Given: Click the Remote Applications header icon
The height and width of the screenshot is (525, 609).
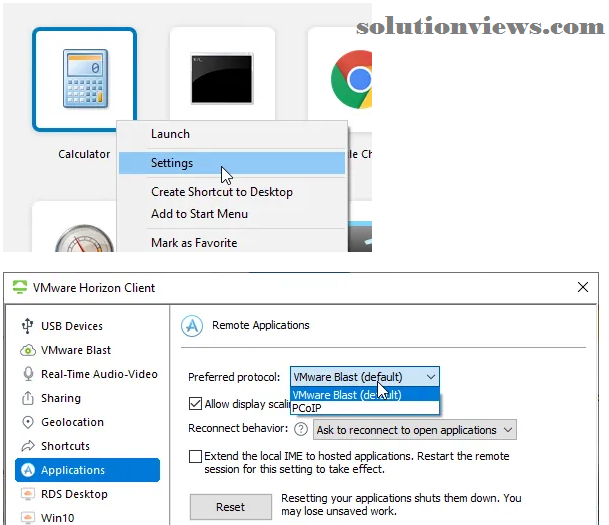Looking at the screenshot, I should click(x=192, y=326).
